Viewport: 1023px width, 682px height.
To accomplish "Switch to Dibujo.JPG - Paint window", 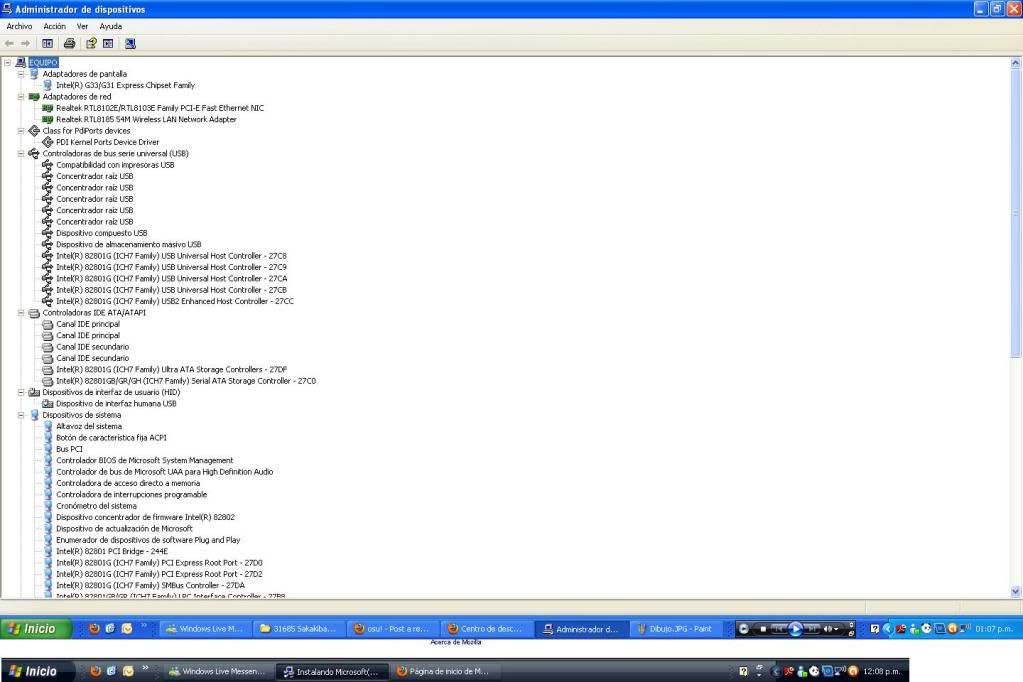I will point(676,628).
